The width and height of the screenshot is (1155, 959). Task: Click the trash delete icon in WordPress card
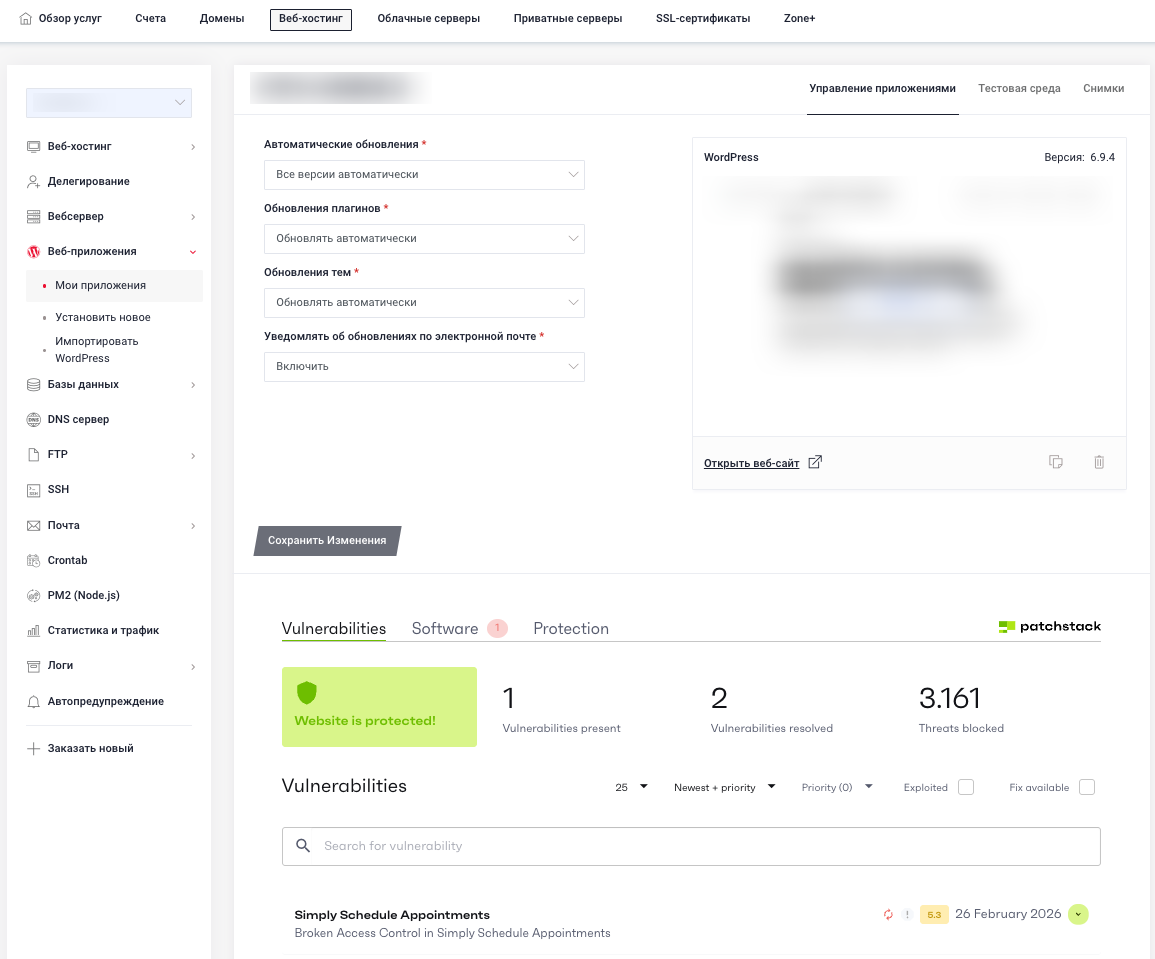pyautogui.click(x=1099, y=462)
